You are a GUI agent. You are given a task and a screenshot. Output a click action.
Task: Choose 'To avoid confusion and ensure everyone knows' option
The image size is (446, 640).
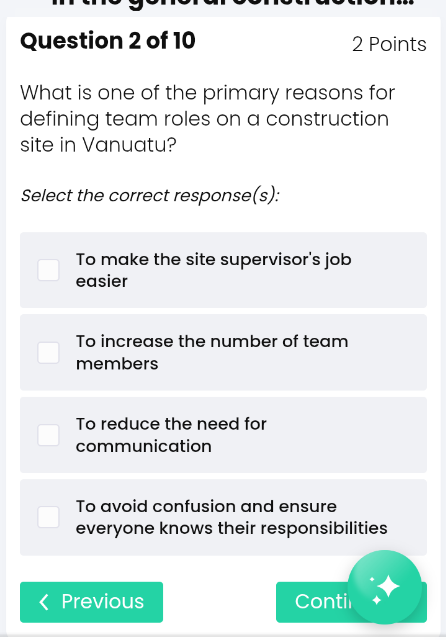pos(231,517)
